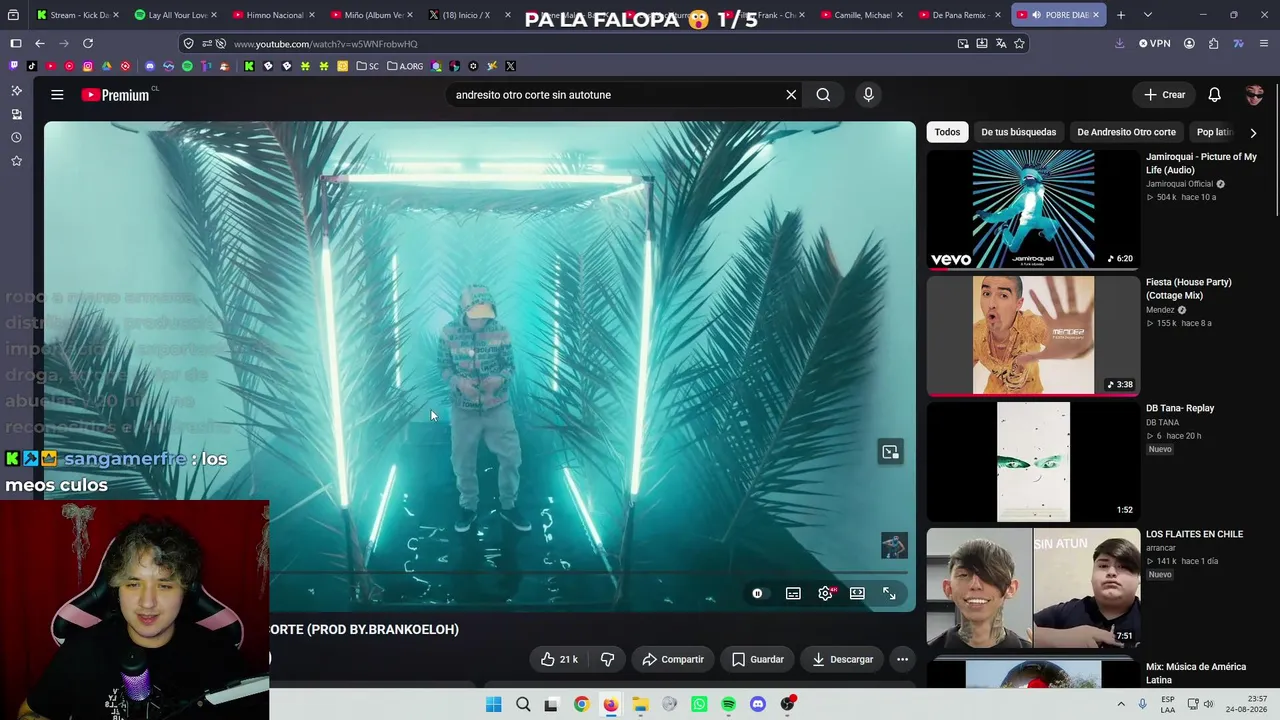The width and height of the screenshot is (1280, 720).
Task: Open the YouTube guide hamburger menu
Action: coord(57,95)
